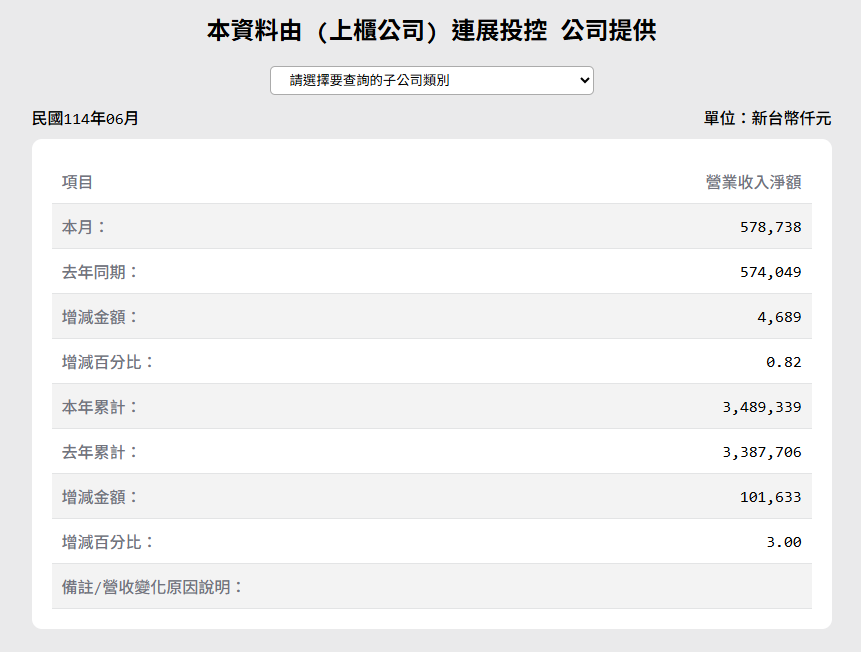Viewport: 861px width, 652px height.
Task: Click the value 4,689
Action: point(779,317)
